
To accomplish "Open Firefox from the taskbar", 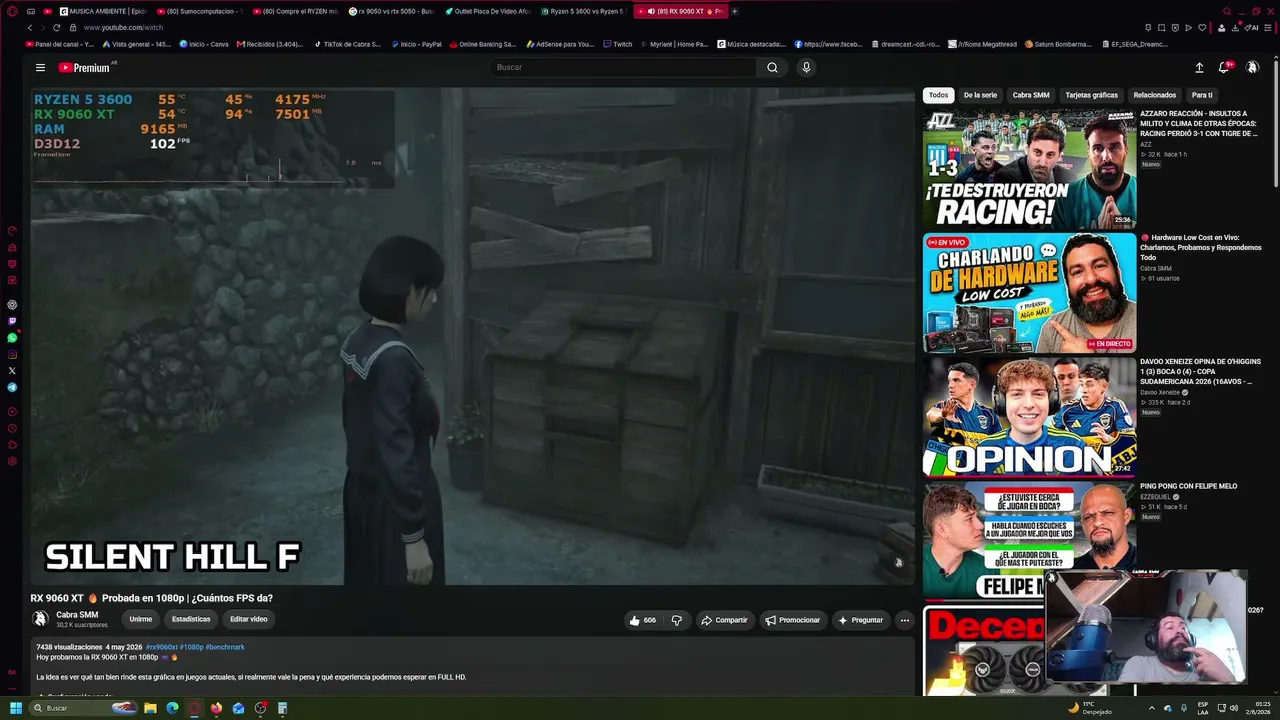I will tap(216, 708).
